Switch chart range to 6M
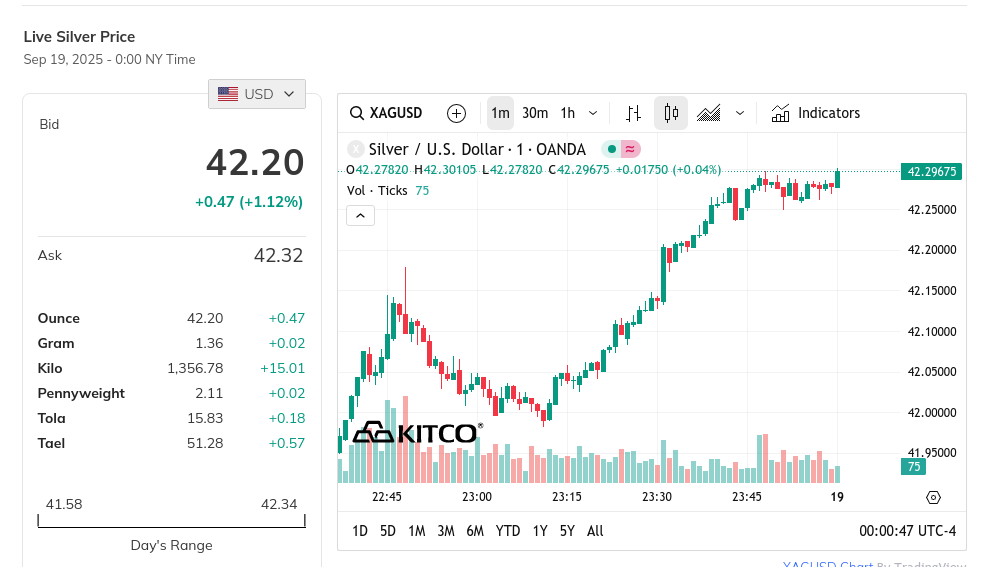Viewport: 987px width, 567px height. click(475, 531)
